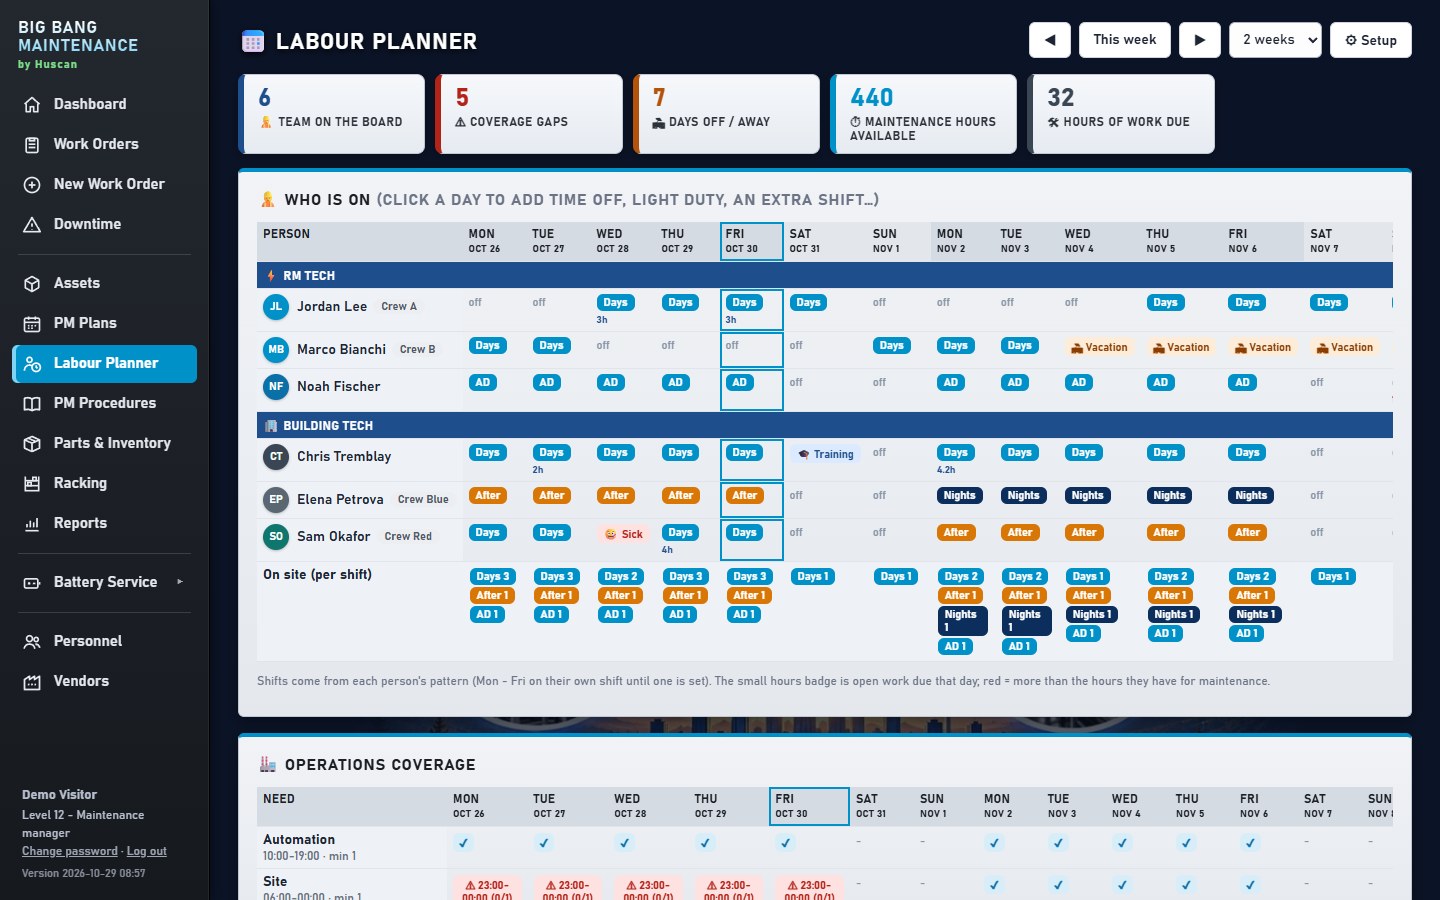This screenshot has width=1440, height=900.
Task: Click the Battery Service icon
Action: pyautogui.click(x=32, y=582)
